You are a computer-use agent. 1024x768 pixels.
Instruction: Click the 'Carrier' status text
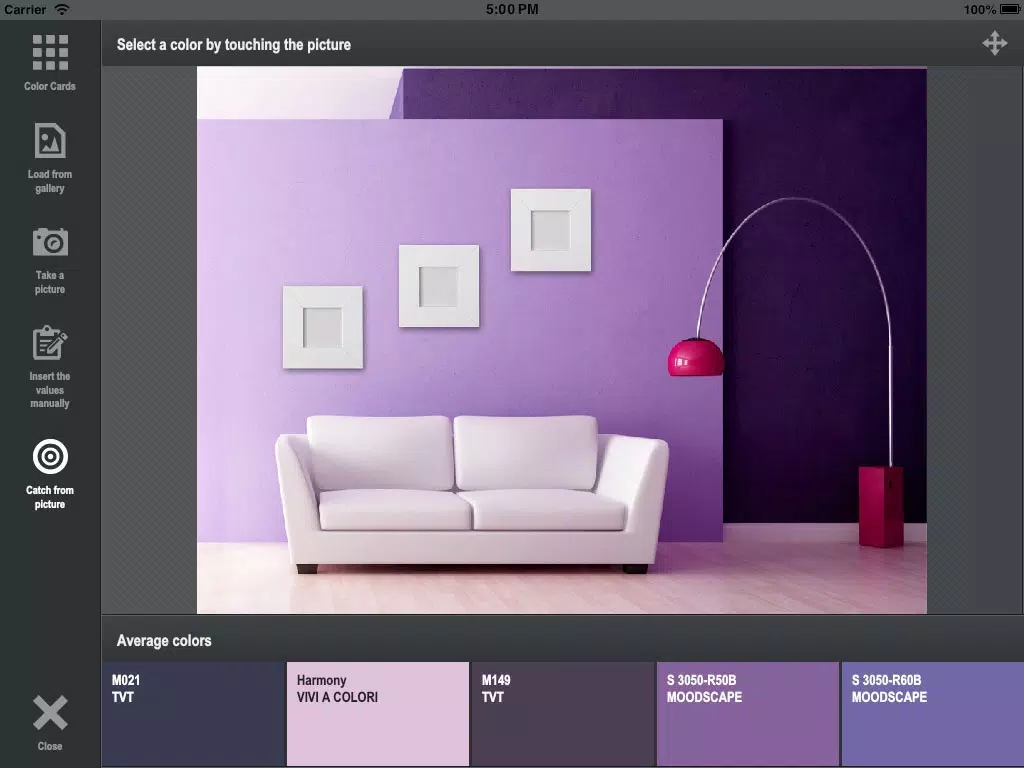coord(25,9)
